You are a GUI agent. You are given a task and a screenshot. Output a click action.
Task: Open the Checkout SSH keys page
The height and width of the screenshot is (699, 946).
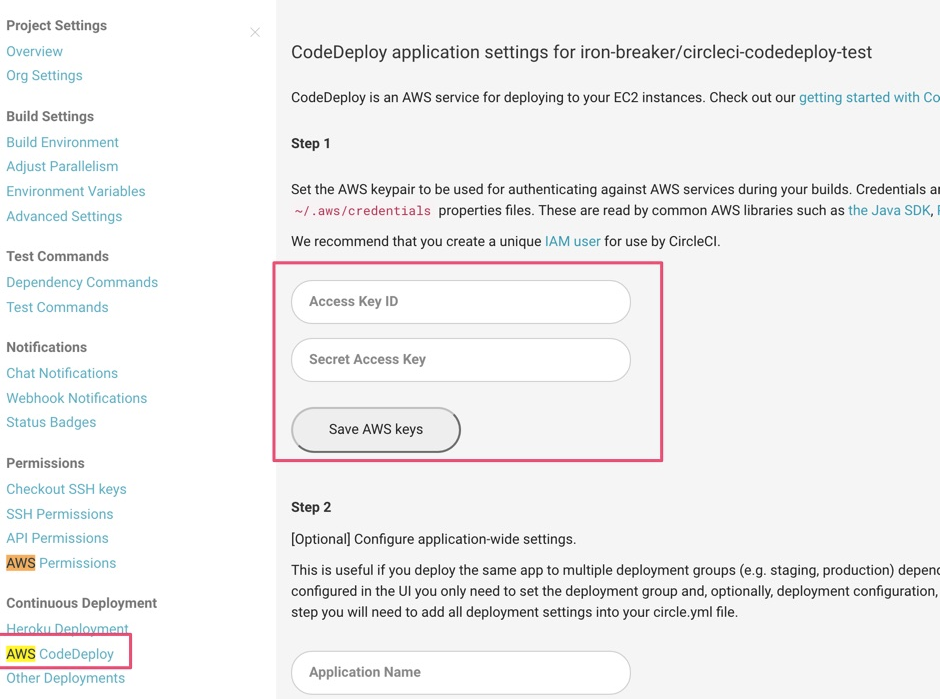click(x=66, y=489)
